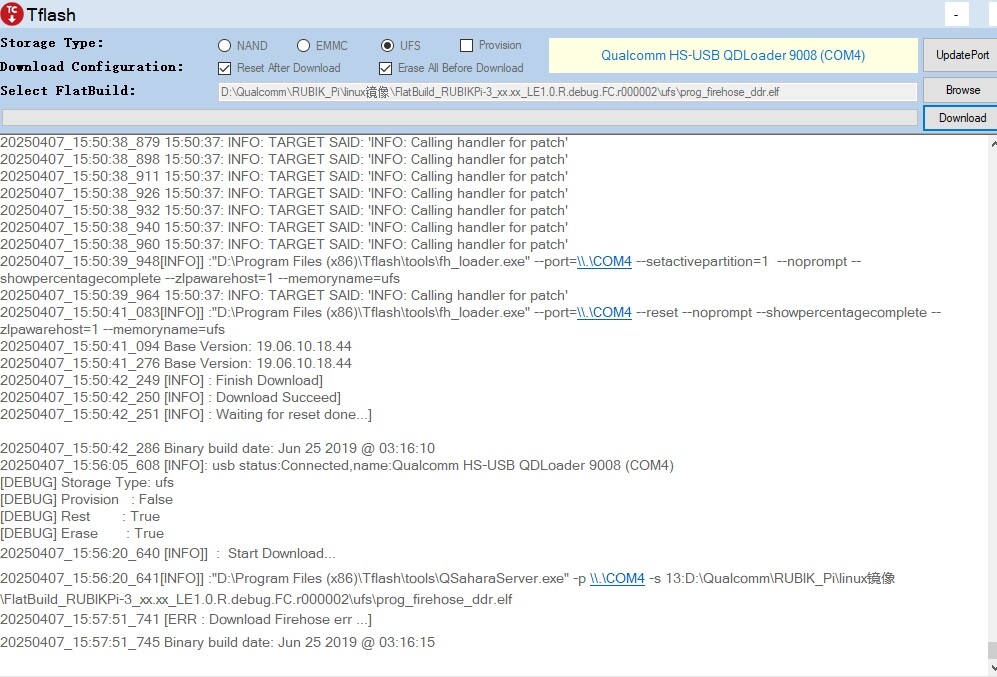997x677 pixels.
Task: Click Browse to select a FlatBuild
Action: point(961,90)
